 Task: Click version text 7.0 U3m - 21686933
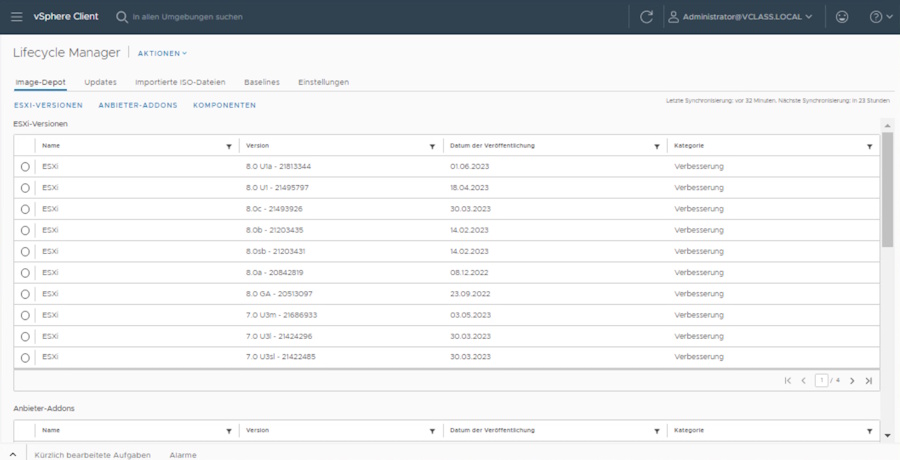pos(281,315)
